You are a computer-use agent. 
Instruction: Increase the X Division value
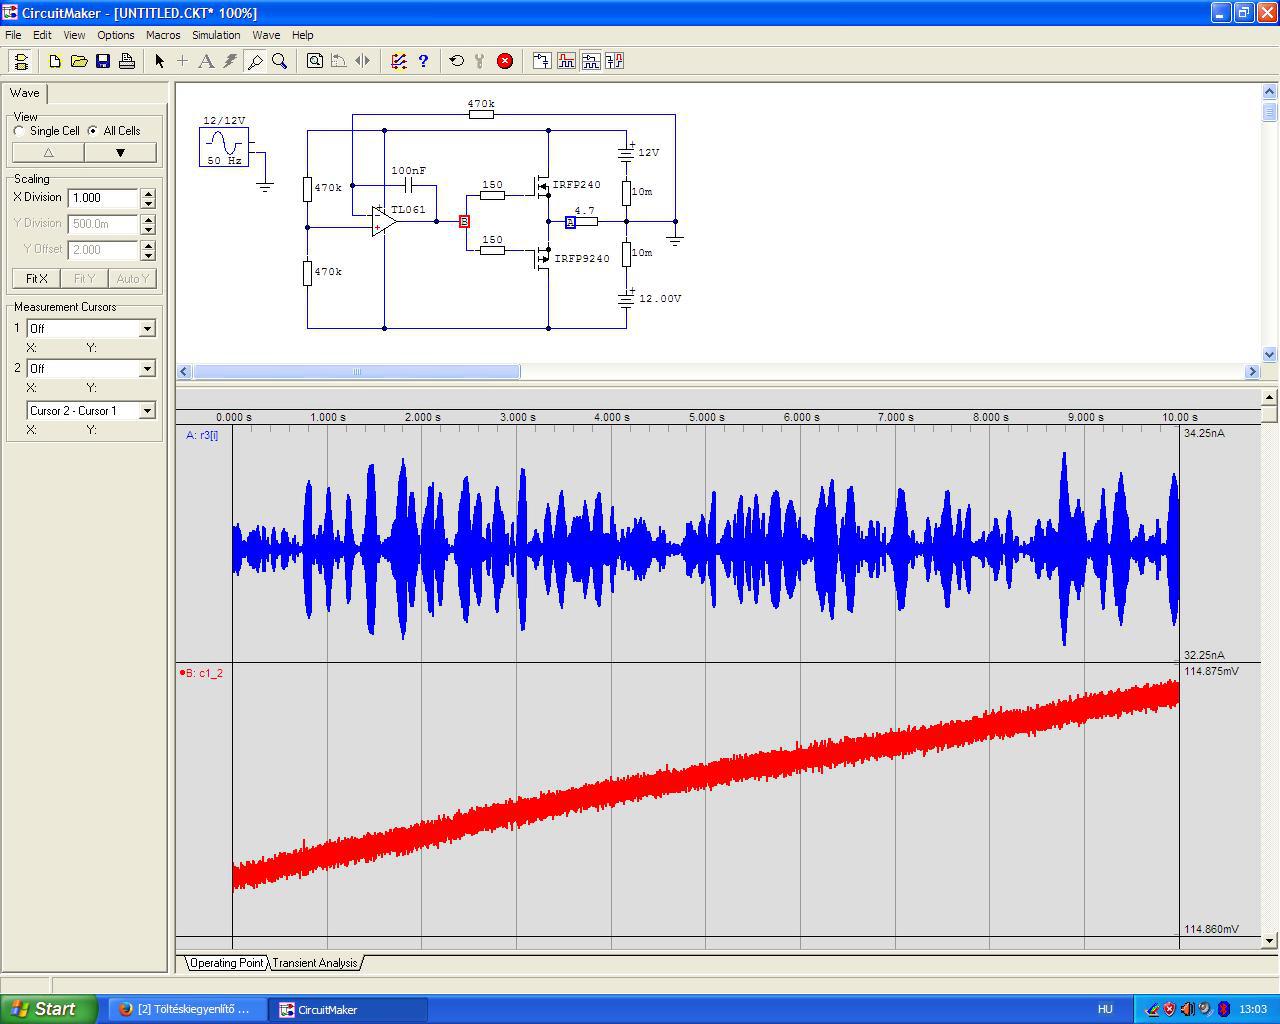click(x=148, y=193)
